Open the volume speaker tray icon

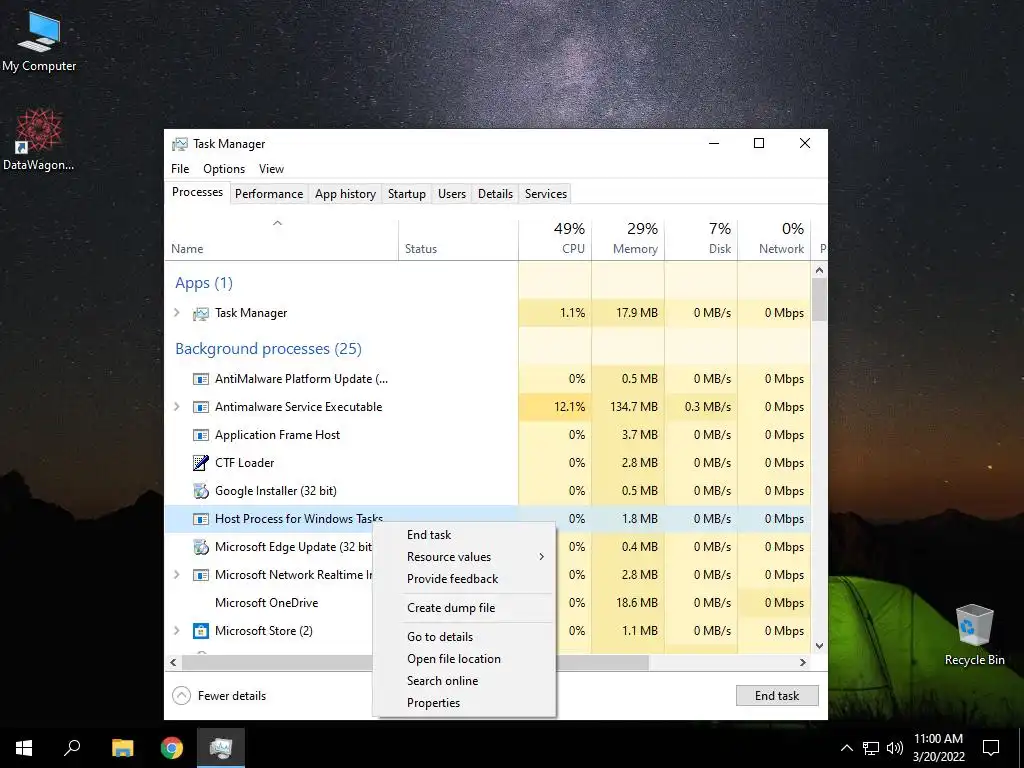point(895,748)
